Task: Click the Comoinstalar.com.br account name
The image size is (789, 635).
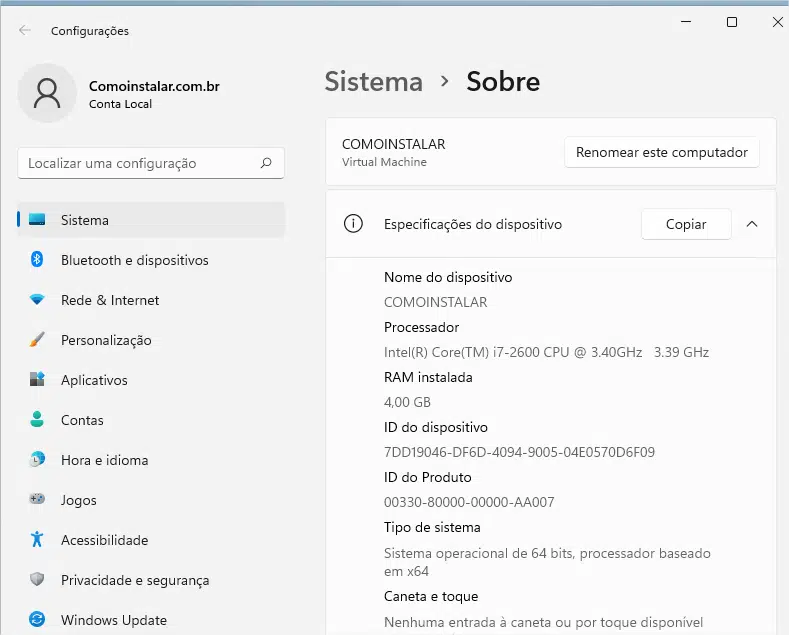Action: point(154,86)
